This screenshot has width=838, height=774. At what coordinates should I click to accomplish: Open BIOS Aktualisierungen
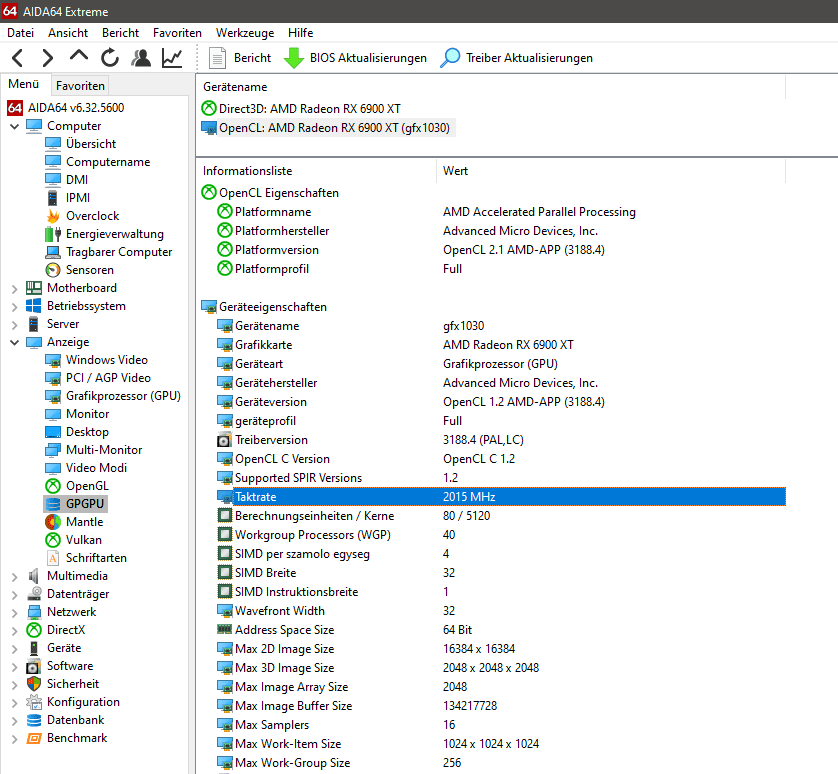355,58
